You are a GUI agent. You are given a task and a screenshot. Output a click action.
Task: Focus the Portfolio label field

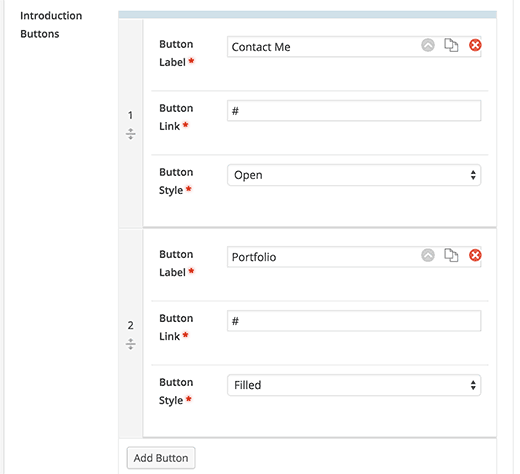coord(354,257)
